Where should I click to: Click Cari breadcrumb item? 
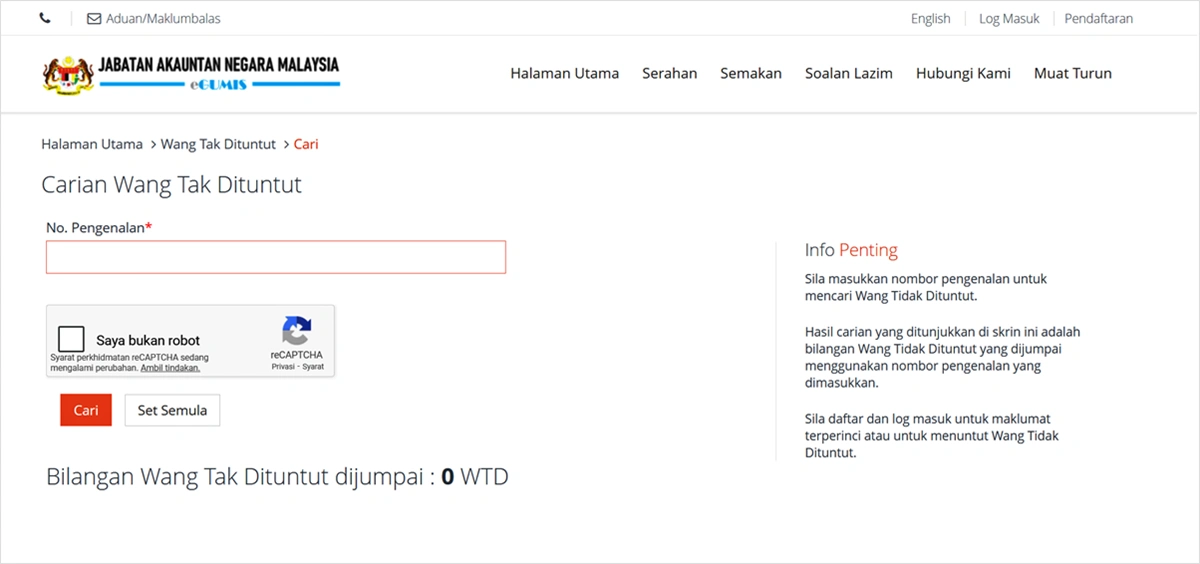(x=306, y=144)
